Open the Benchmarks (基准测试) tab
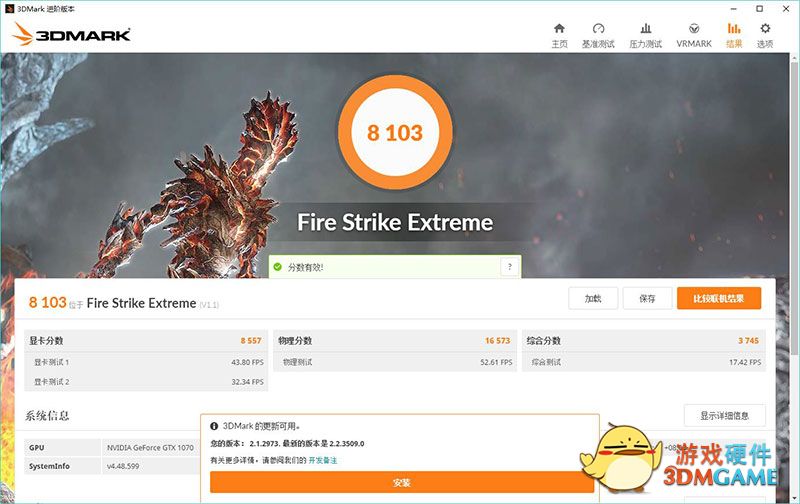This screenshot has width=800, height=504. [598, 36]
